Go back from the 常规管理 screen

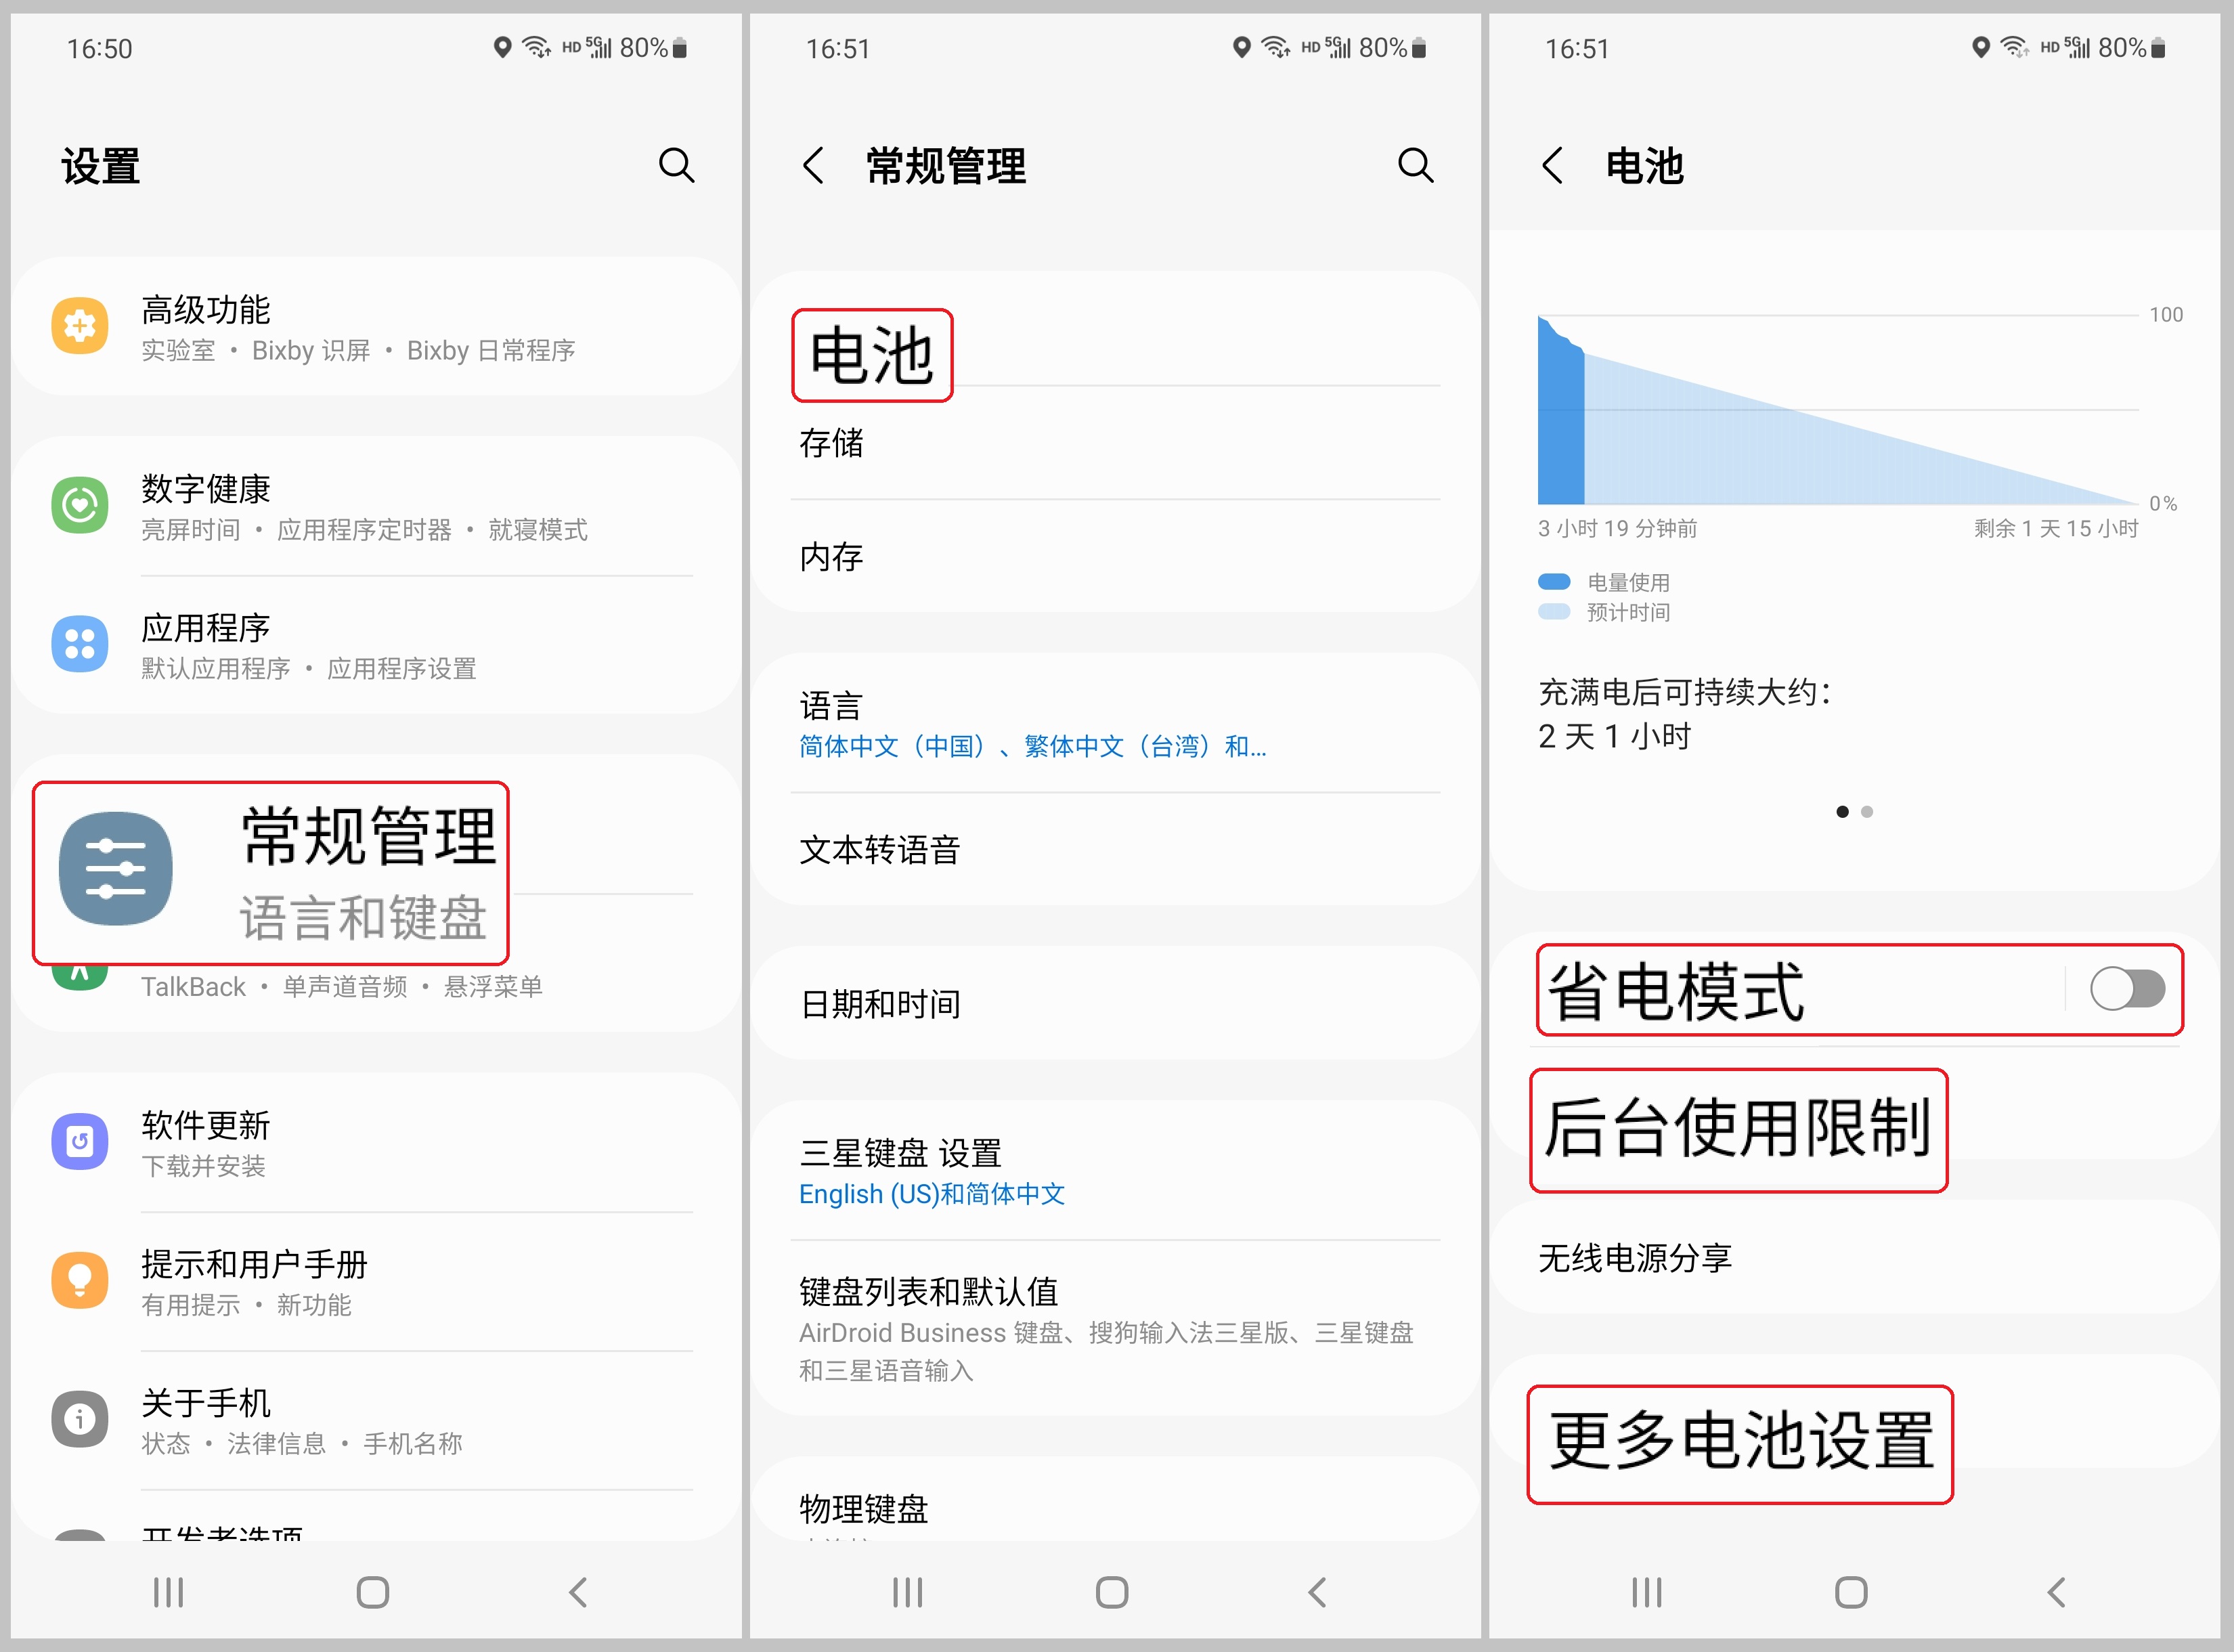tap(814, 165)
